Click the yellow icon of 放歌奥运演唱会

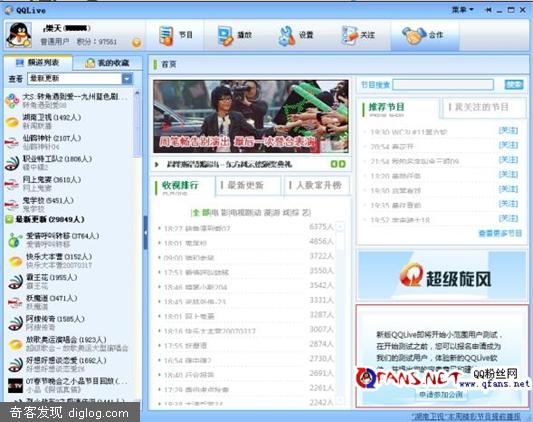click(15, 344)
